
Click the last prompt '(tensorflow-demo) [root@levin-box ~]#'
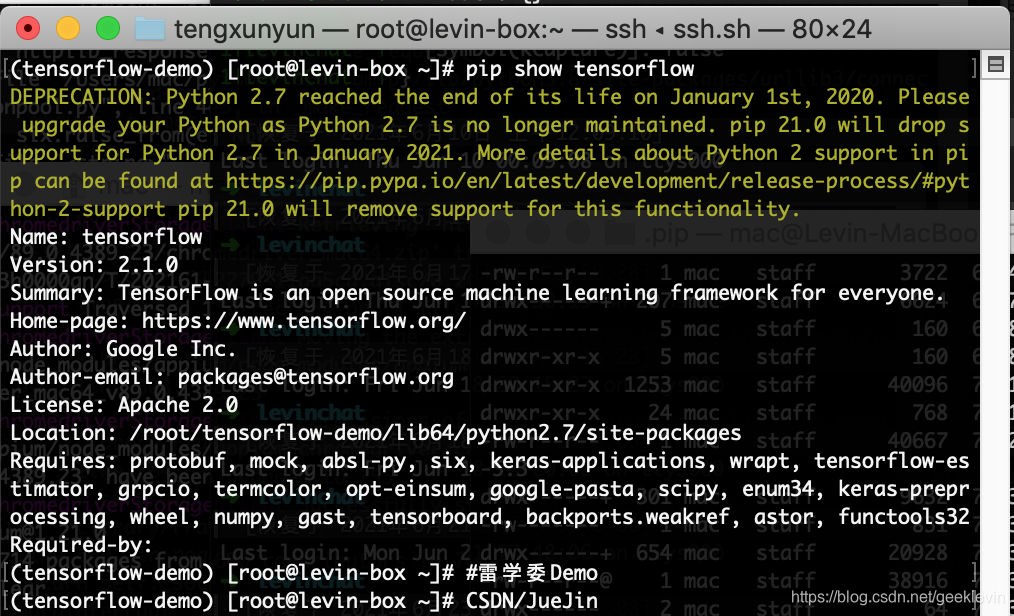click(232, 601)
